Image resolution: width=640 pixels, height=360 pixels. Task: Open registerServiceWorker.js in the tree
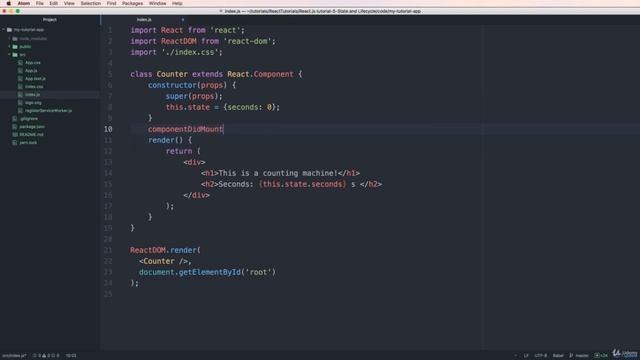coord(48,111)
